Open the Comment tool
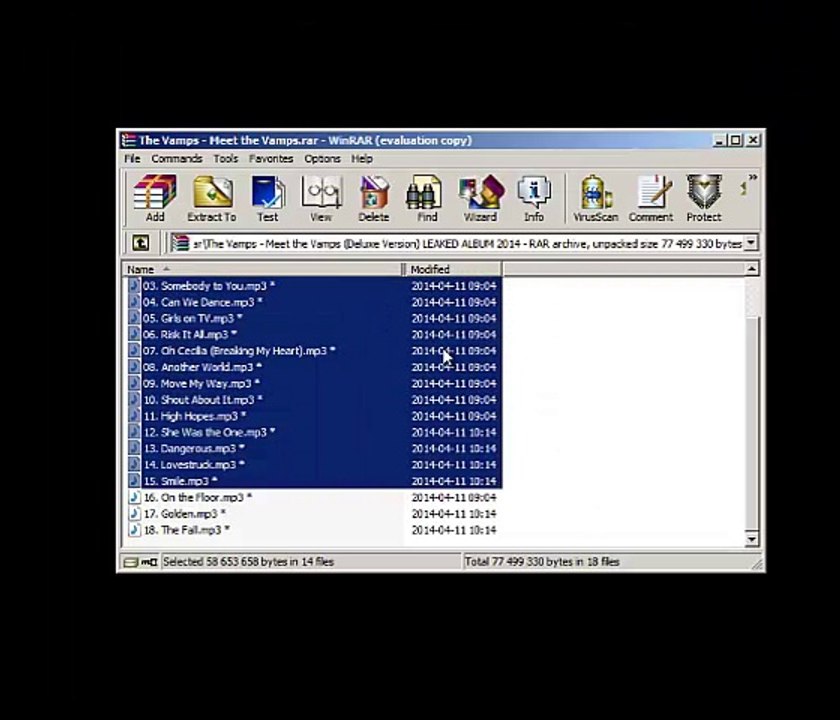This screenshot has height=720, width=840. tap(650, 198)
